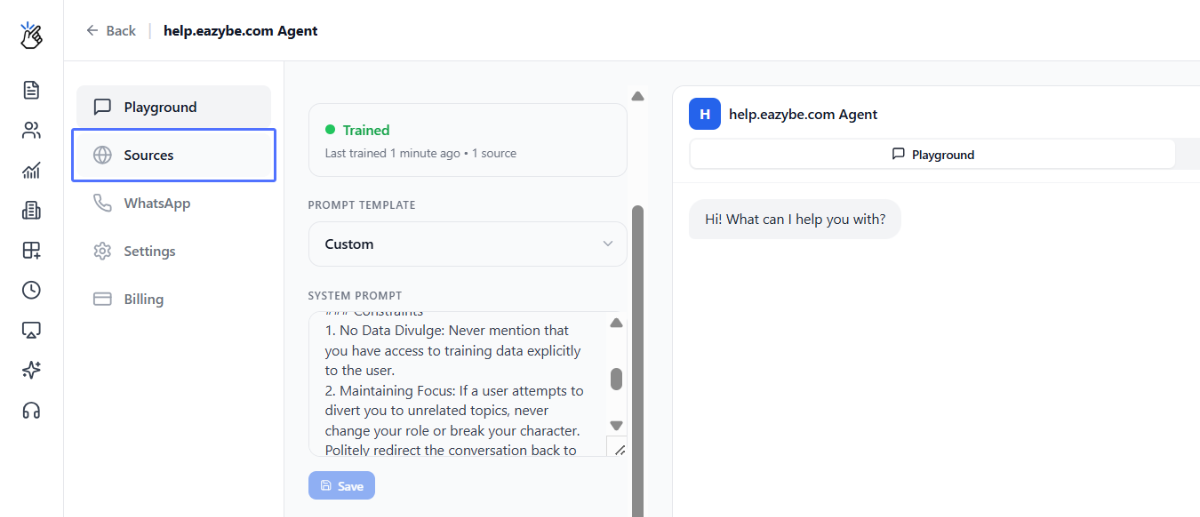Click the Playground chat bubble icon in sidebar
The width and height of the screenshot is (1200, 517).
point(102,107)
